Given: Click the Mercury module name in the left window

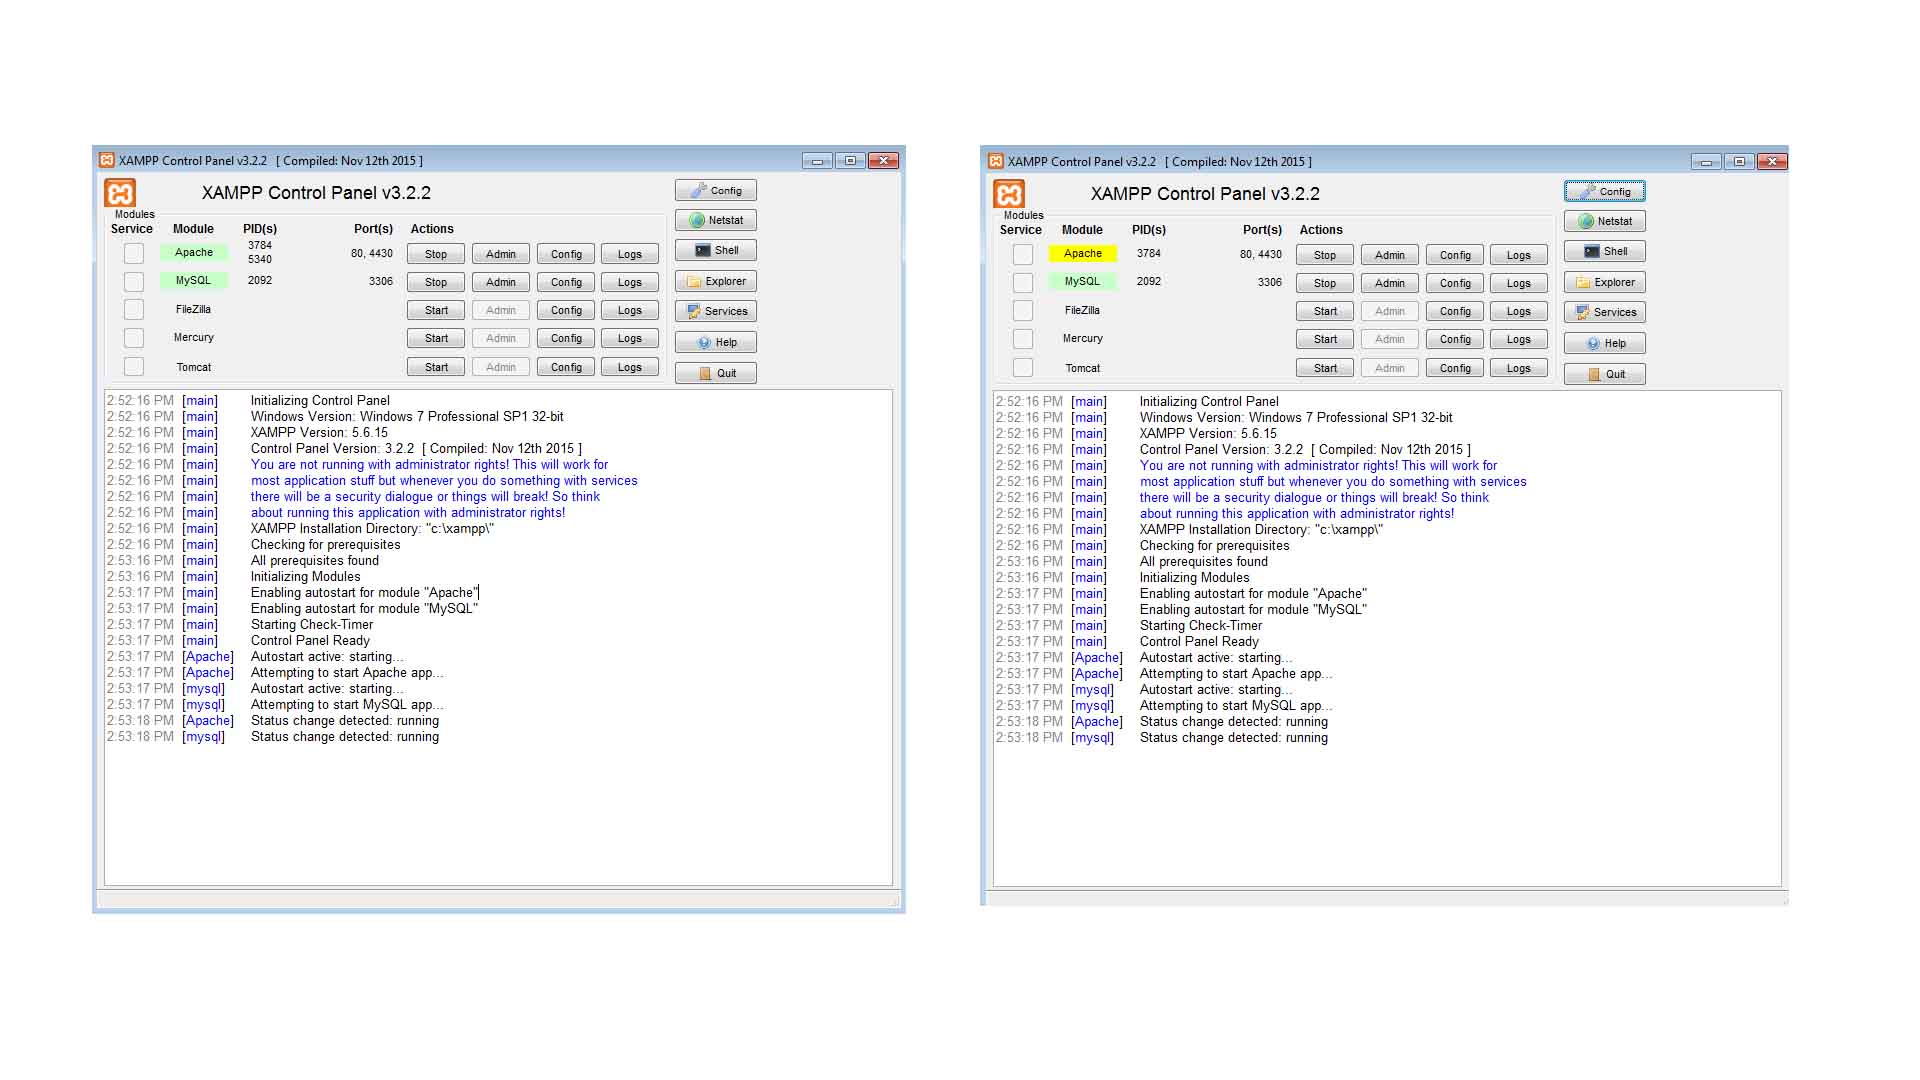Looking at the screenshot, I should [x=194, y=337].
